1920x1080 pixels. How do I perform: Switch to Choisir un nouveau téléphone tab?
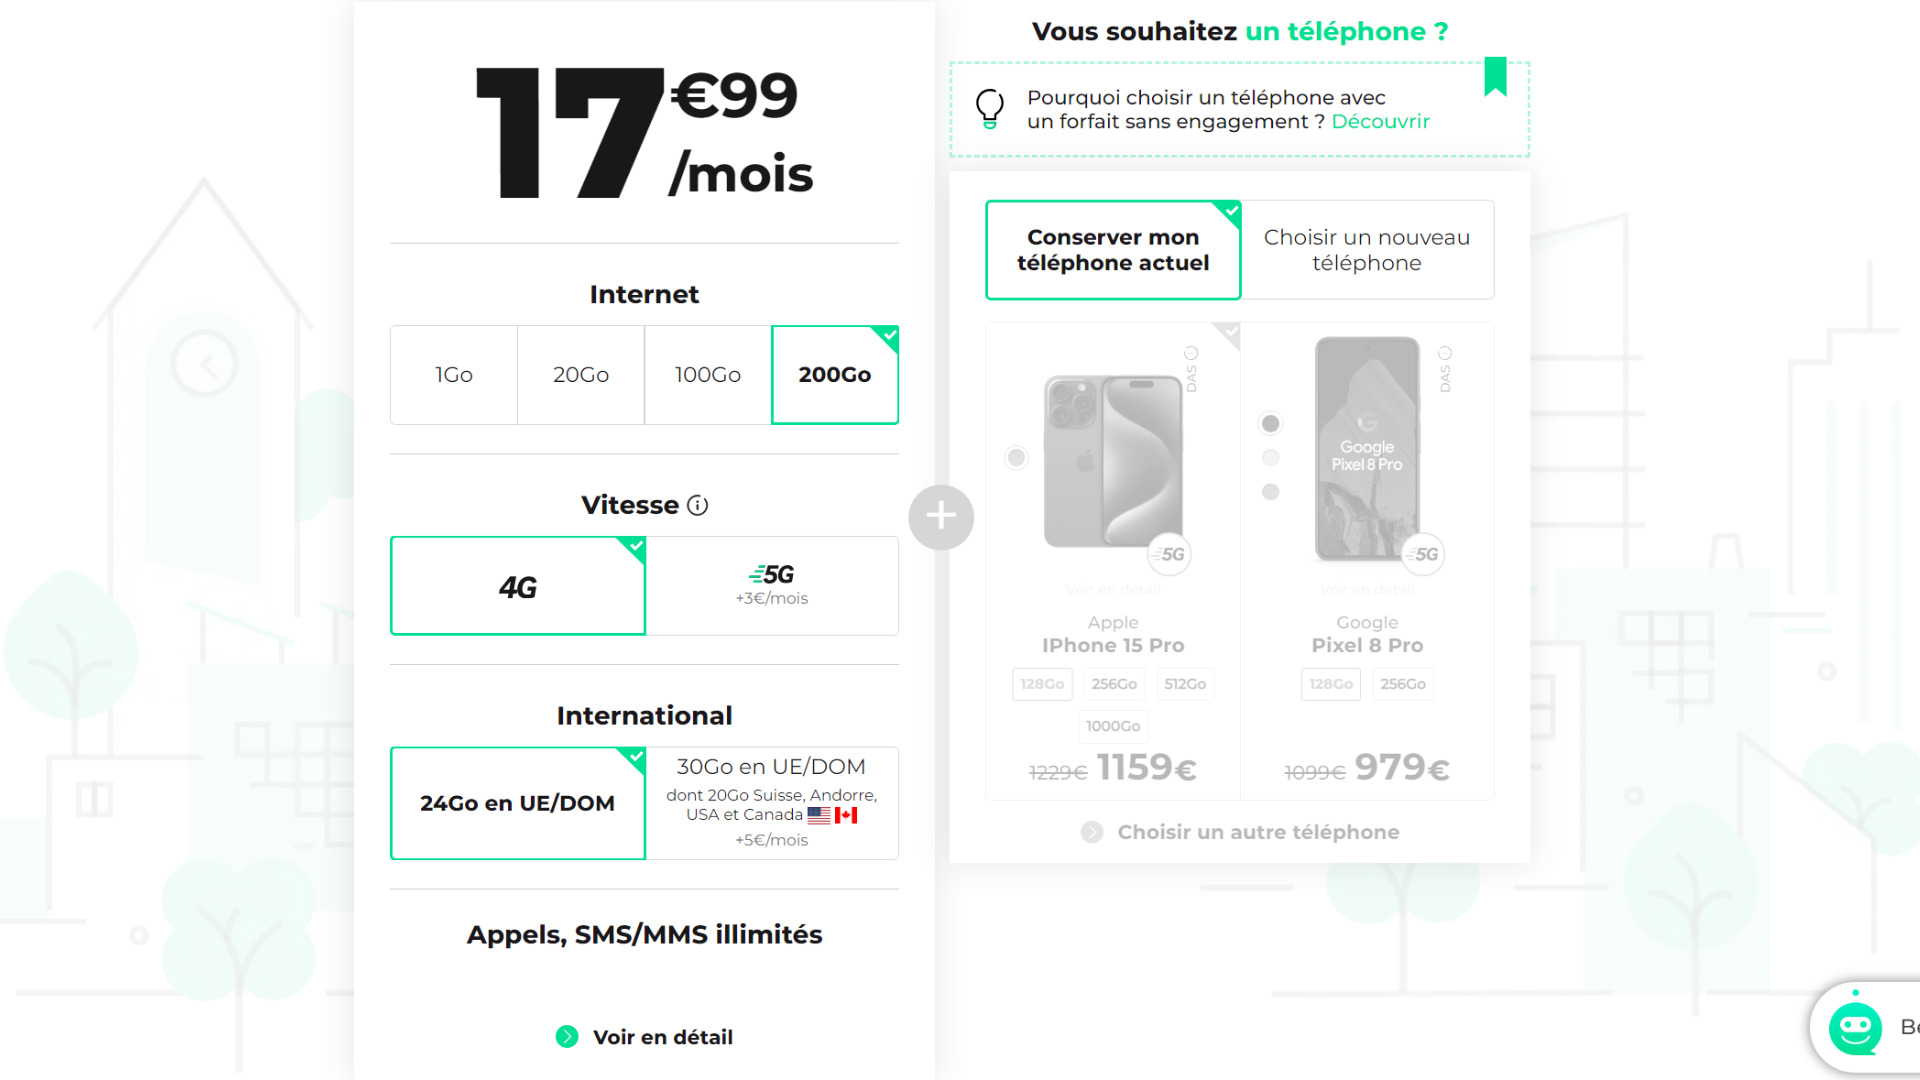pyautogui.click(x=1367, y=250)
